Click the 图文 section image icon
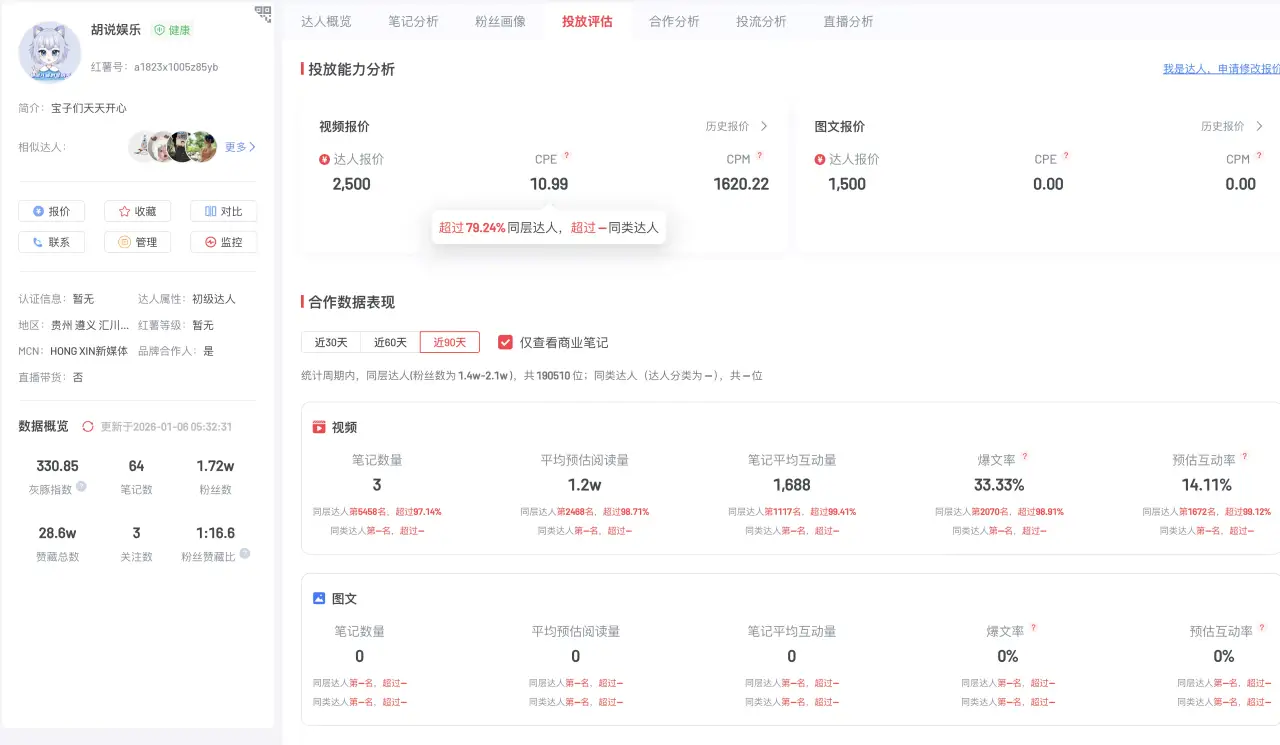 coord(319,598)
